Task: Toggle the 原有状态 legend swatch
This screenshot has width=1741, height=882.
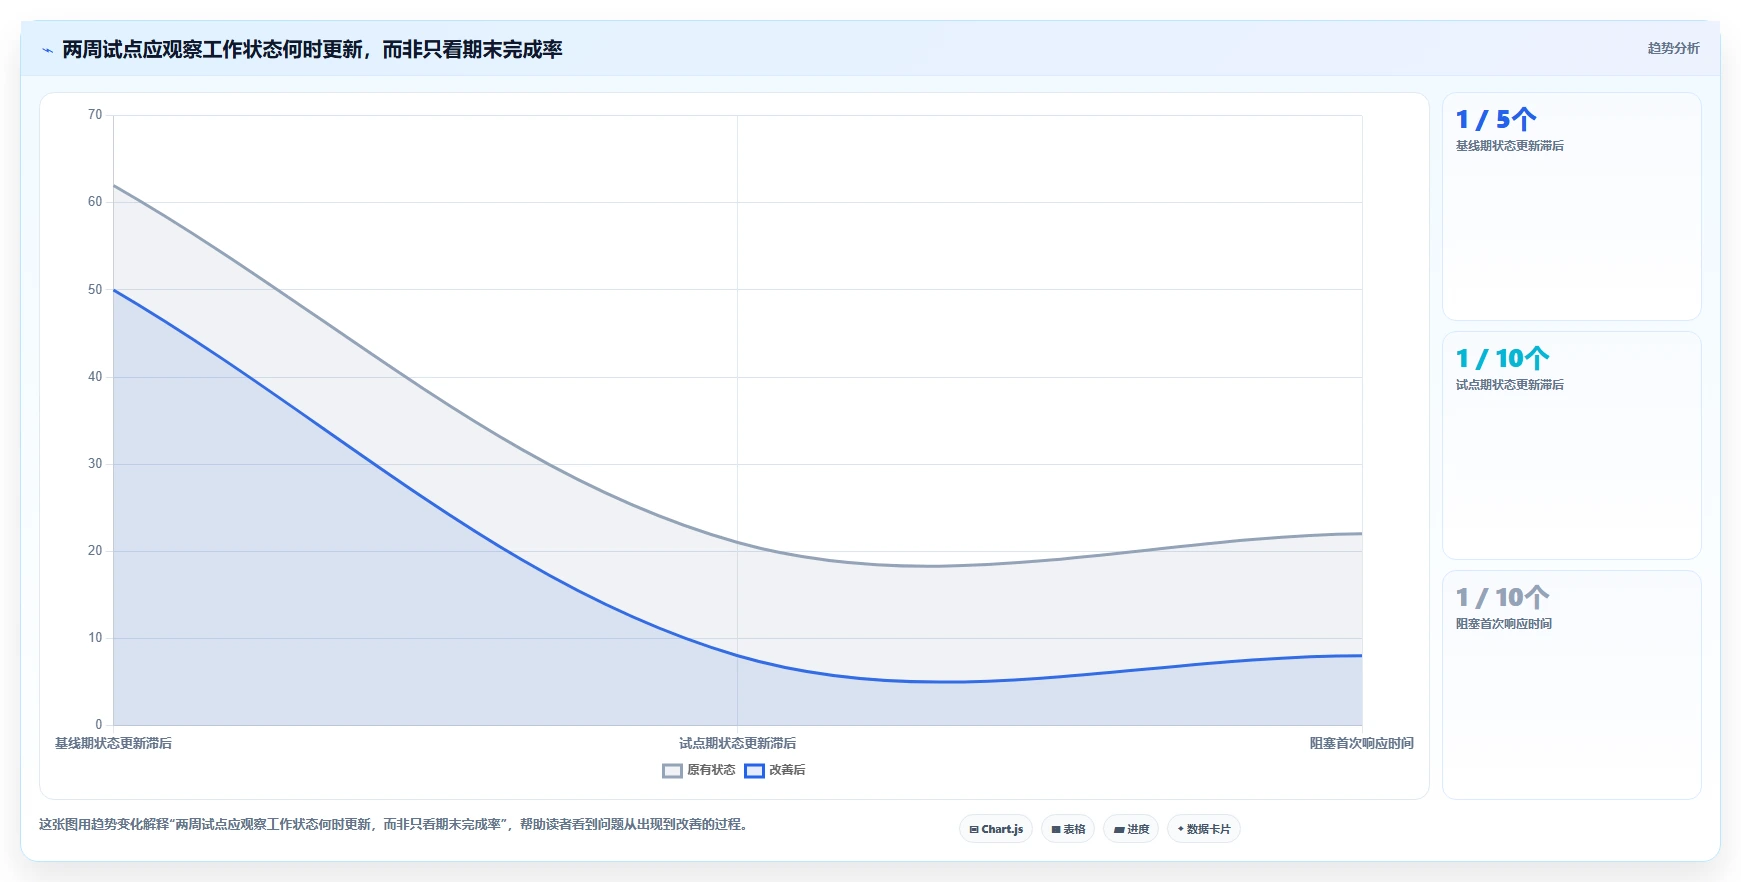Action: point(672,771)
